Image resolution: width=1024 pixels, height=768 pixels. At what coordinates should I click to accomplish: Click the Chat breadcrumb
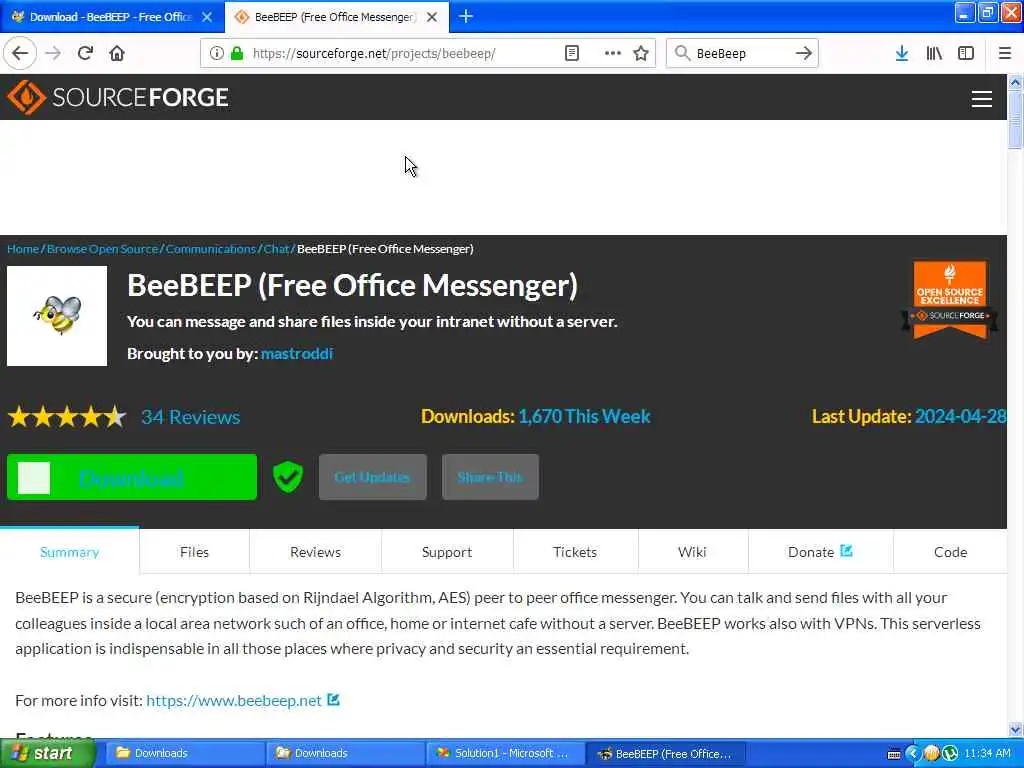point(276,249)
